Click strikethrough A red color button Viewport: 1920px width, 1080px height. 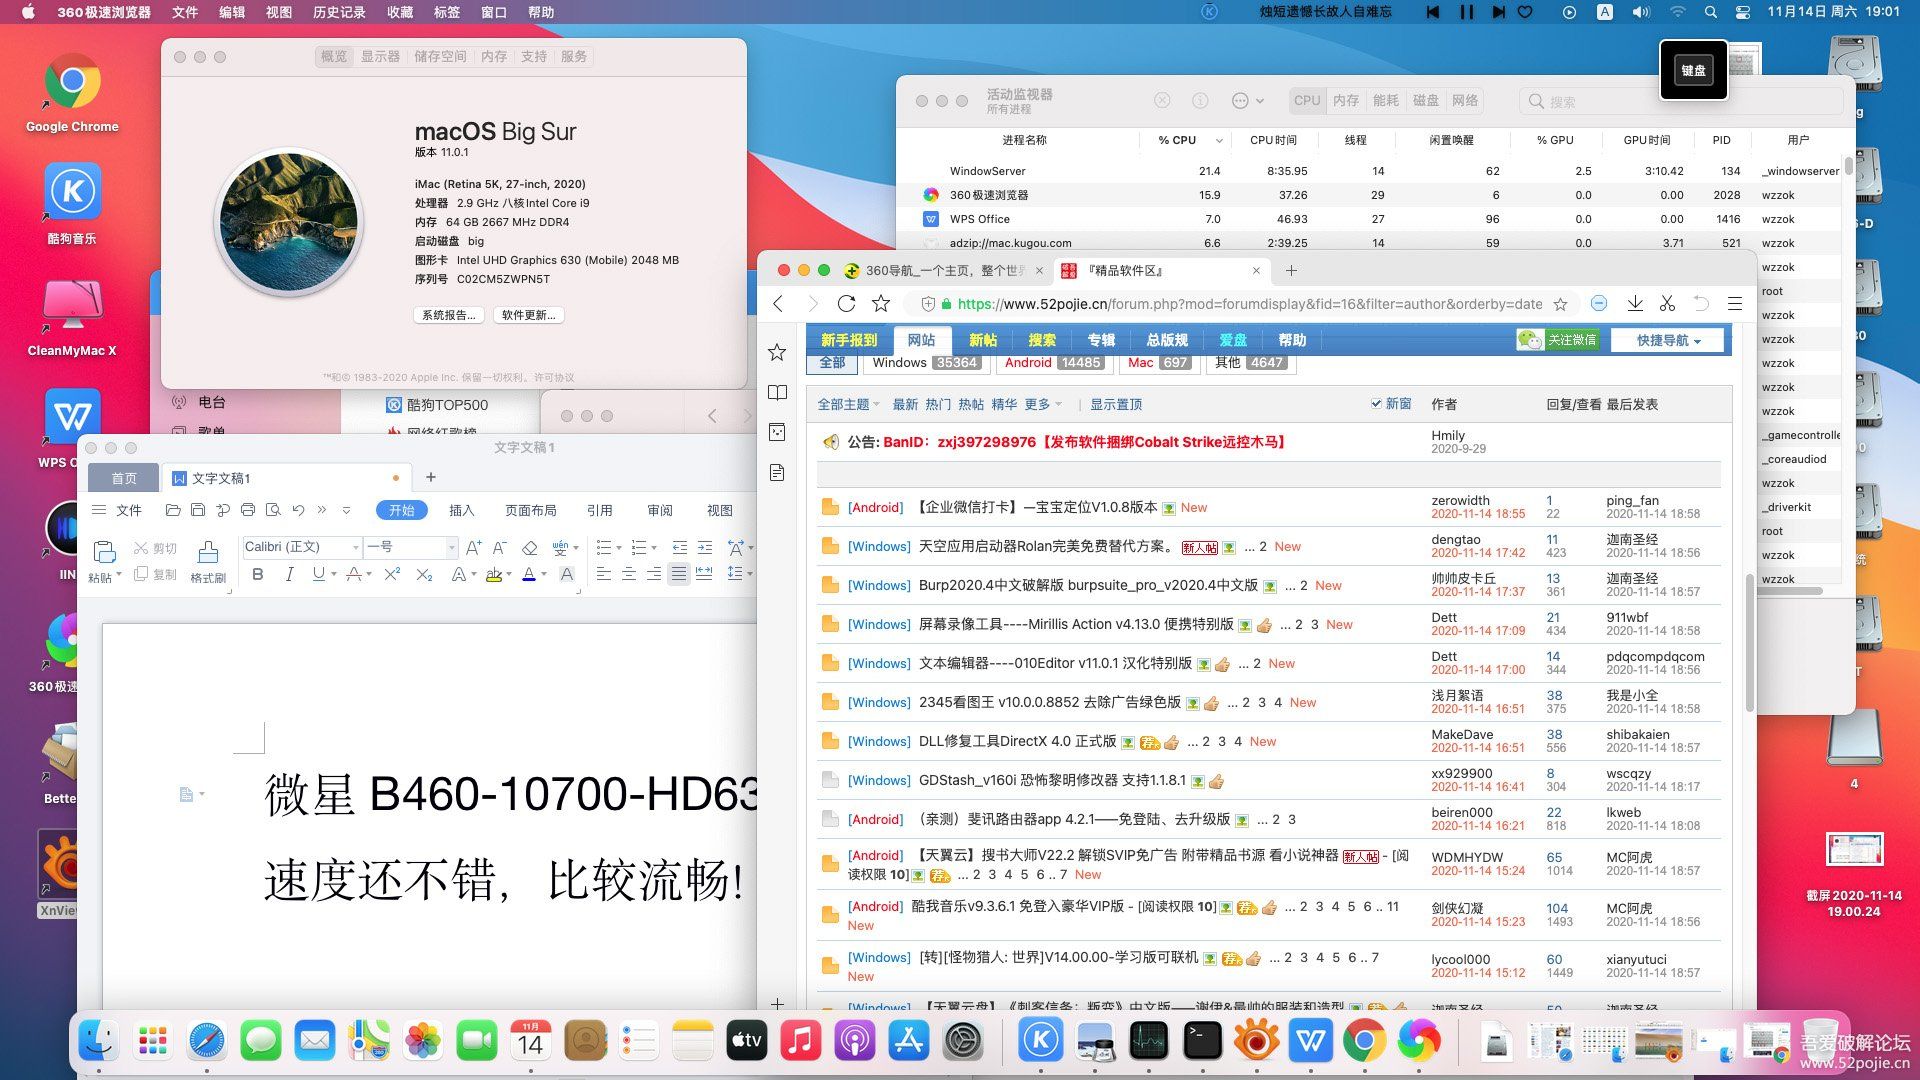coord(352,574)
